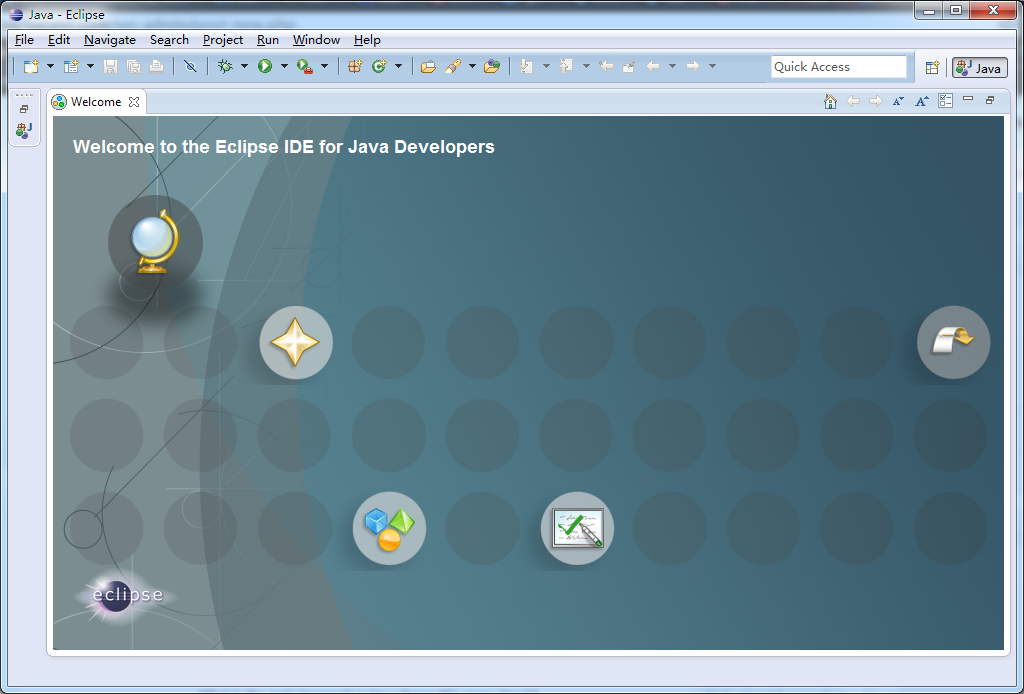
Task: Go to Workbench via the curved arrow icon
Action: tap(953, 342)
